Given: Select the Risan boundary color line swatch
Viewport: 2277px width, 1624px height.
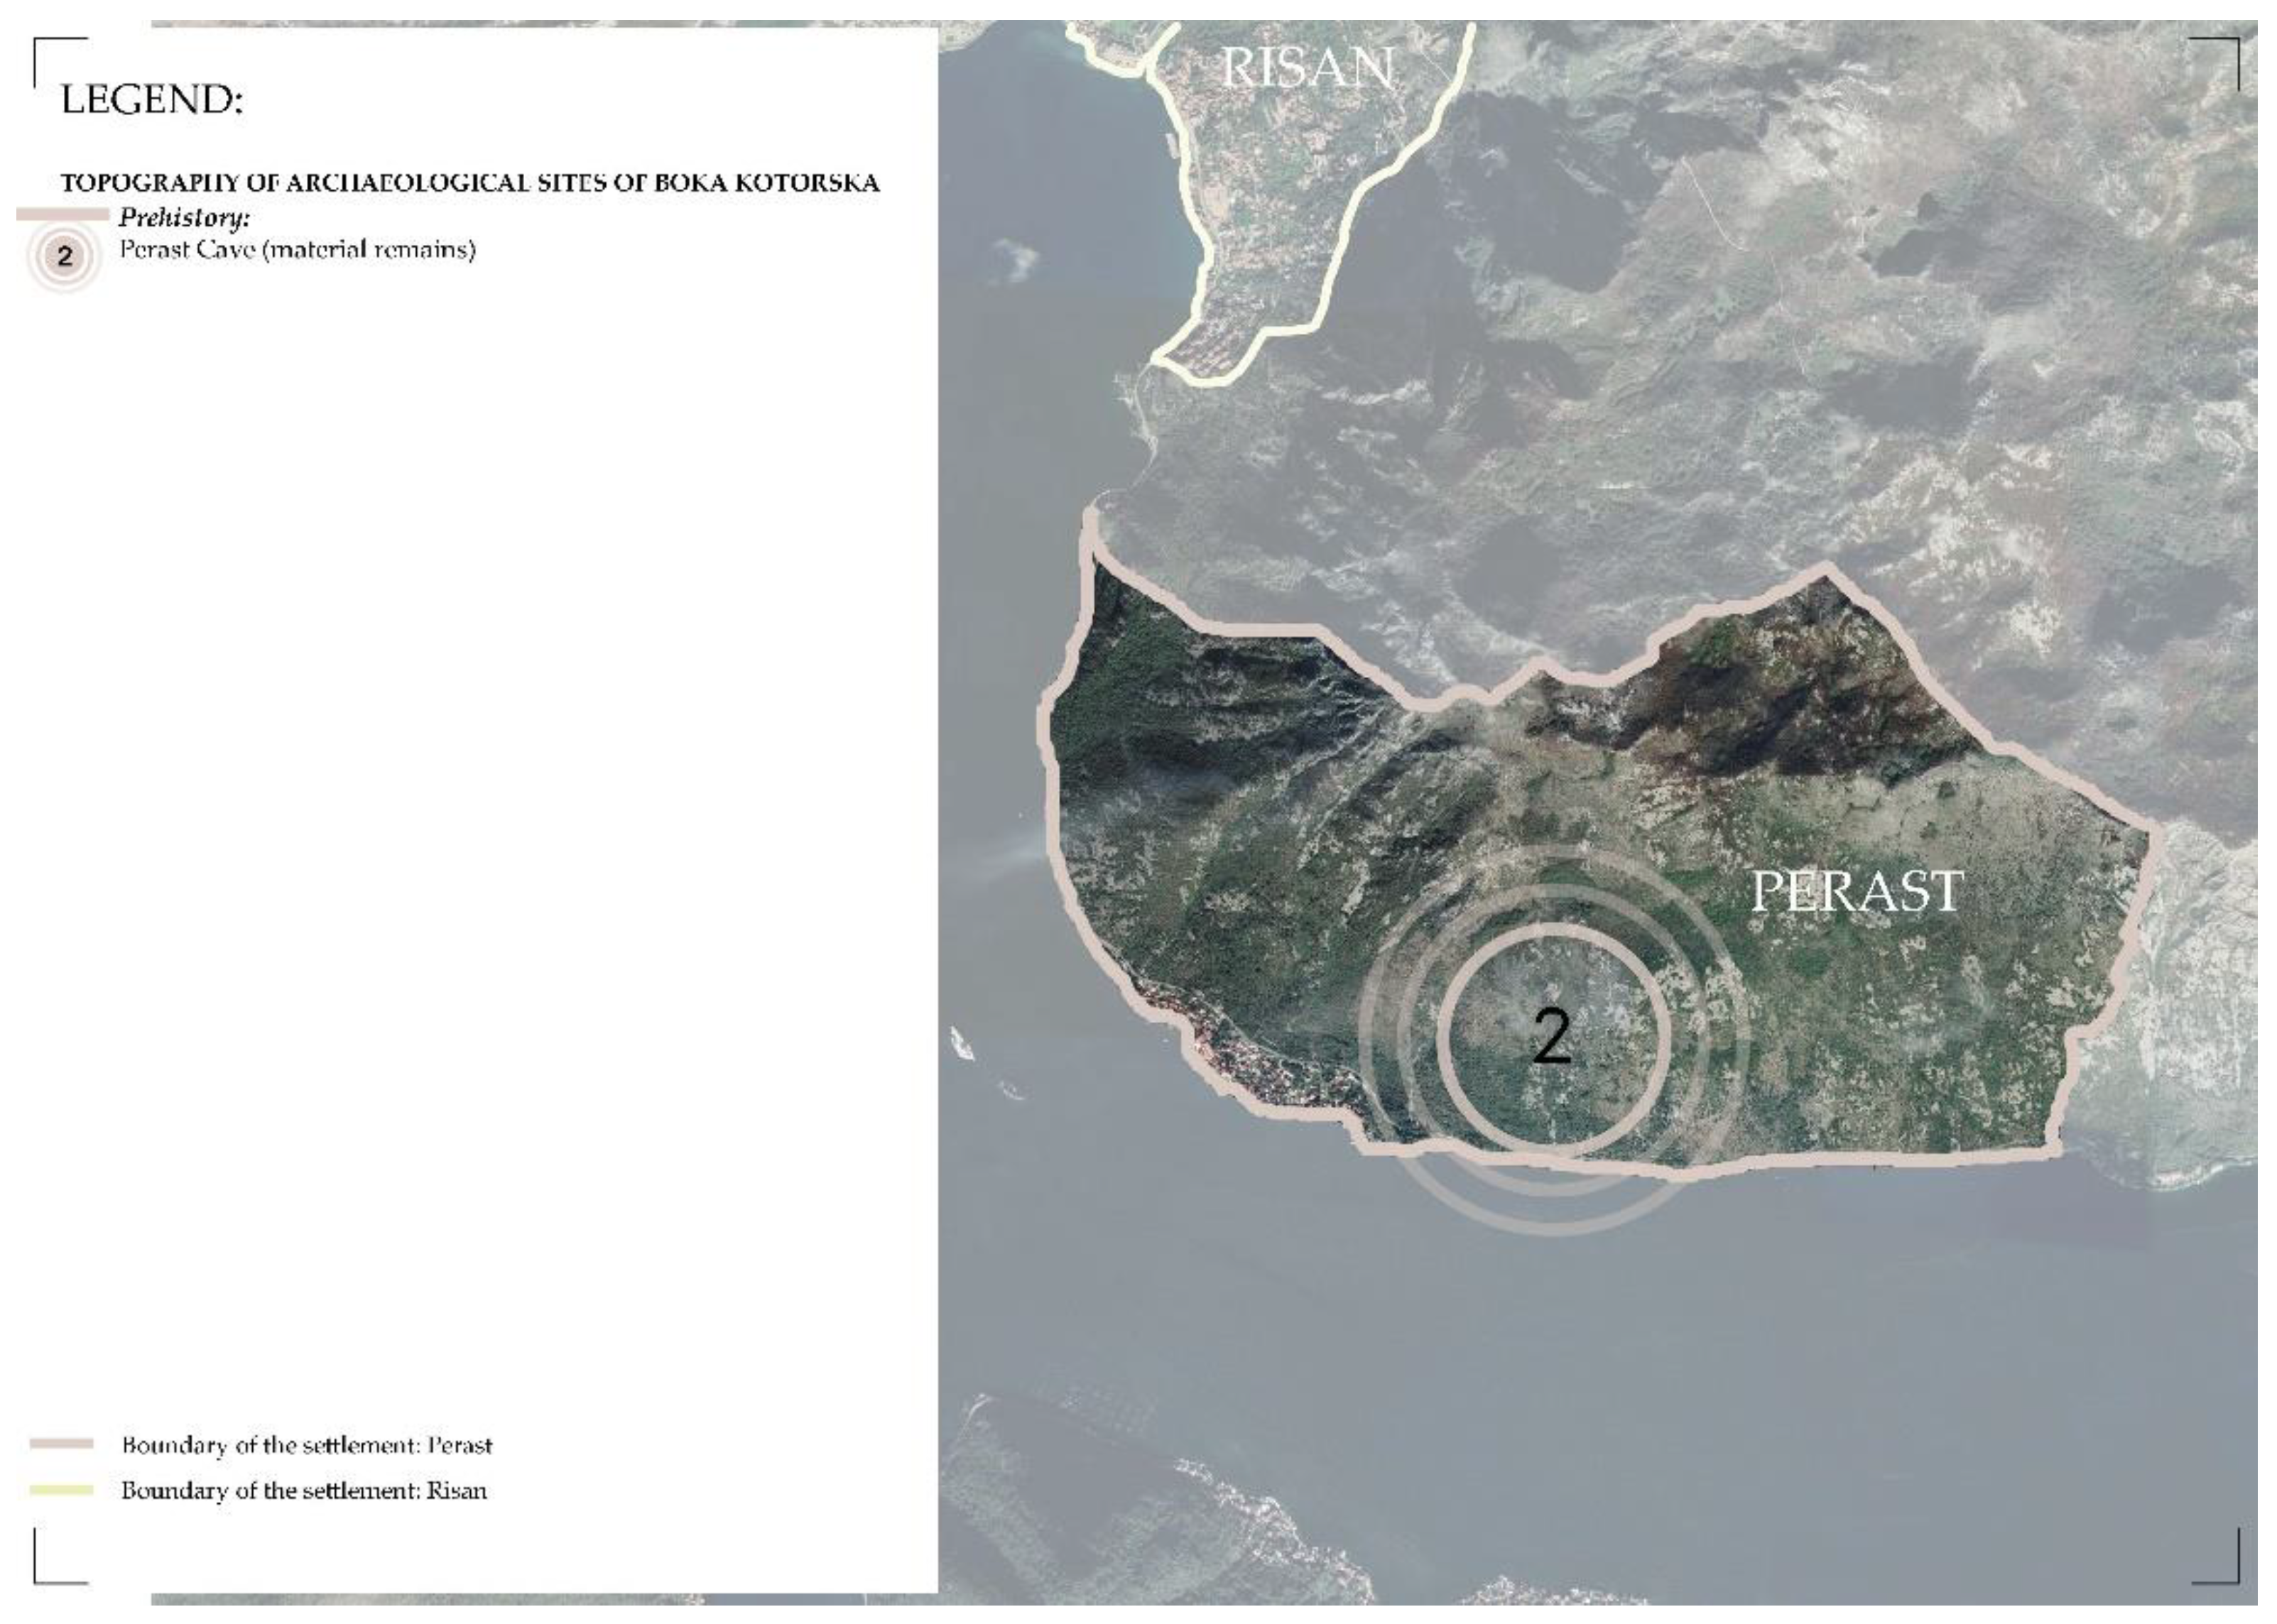Looking at the screenshot, I should (62, 1490).
